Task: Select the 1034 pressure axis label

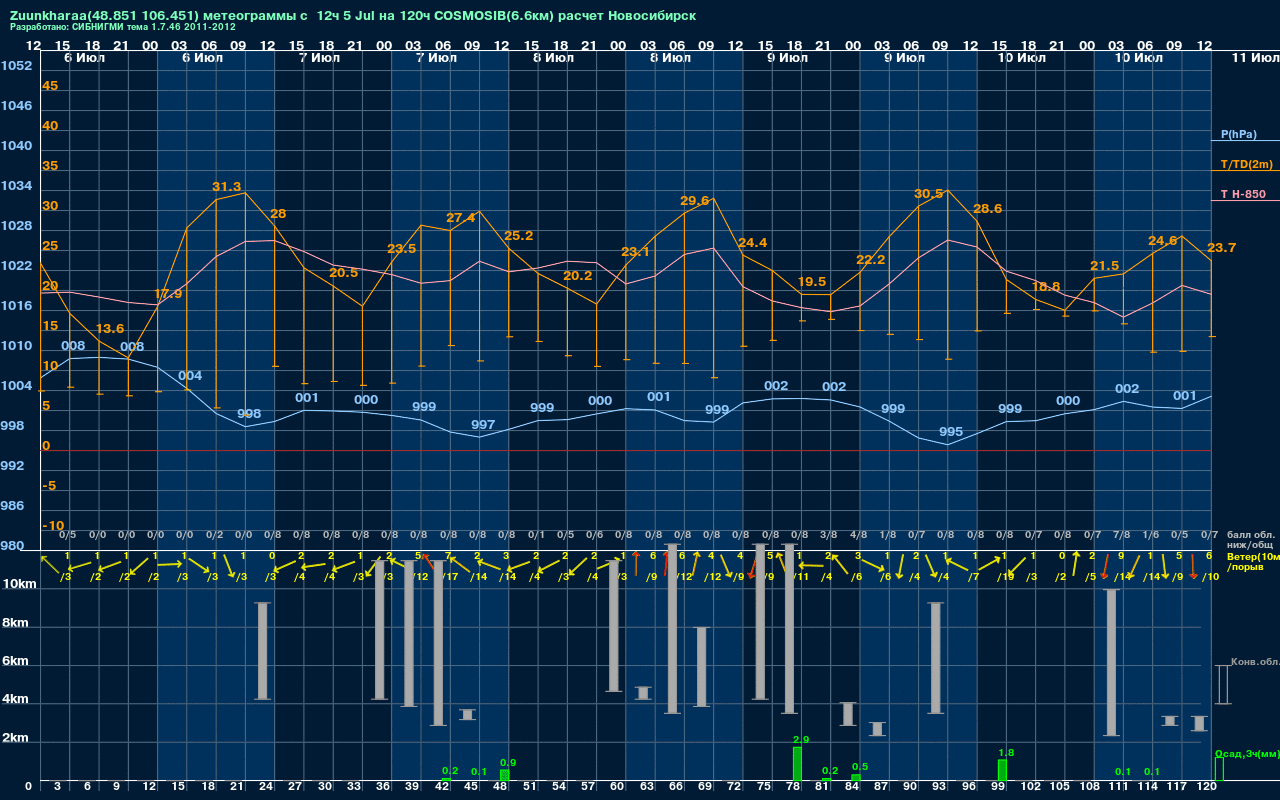Action: pos(16,186)
